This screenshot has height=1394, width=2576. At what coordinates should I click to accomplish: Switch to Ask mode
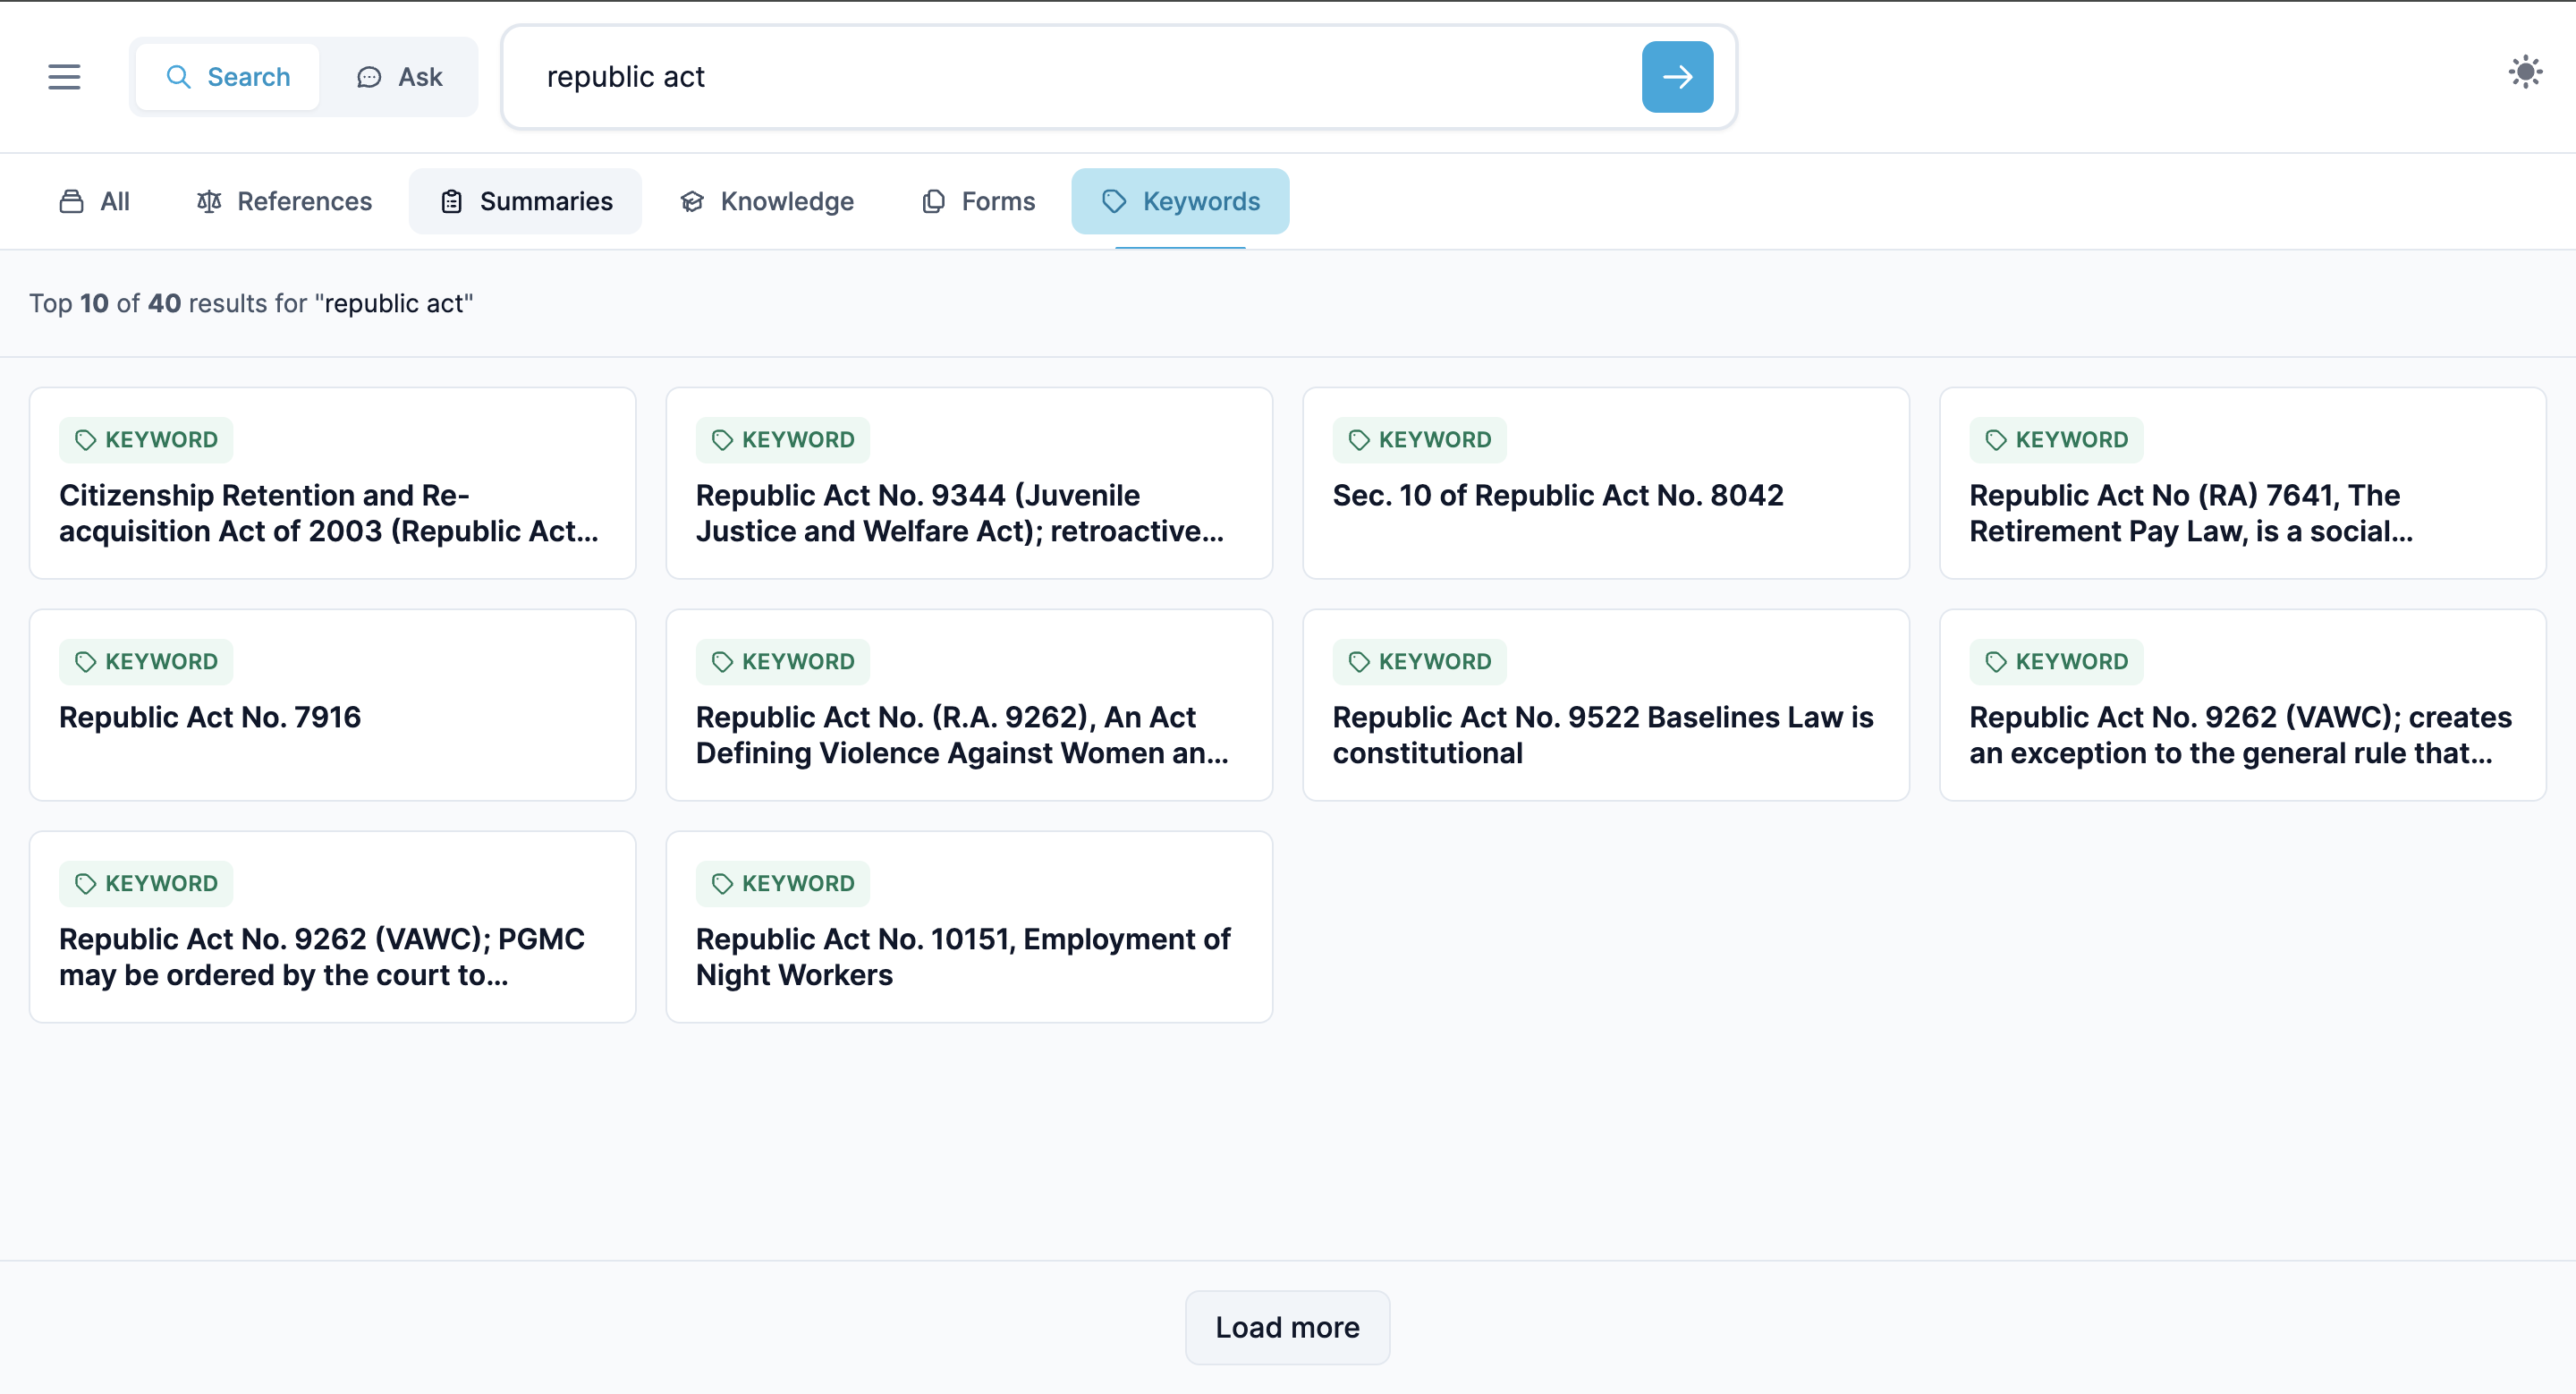pos(399,77)
